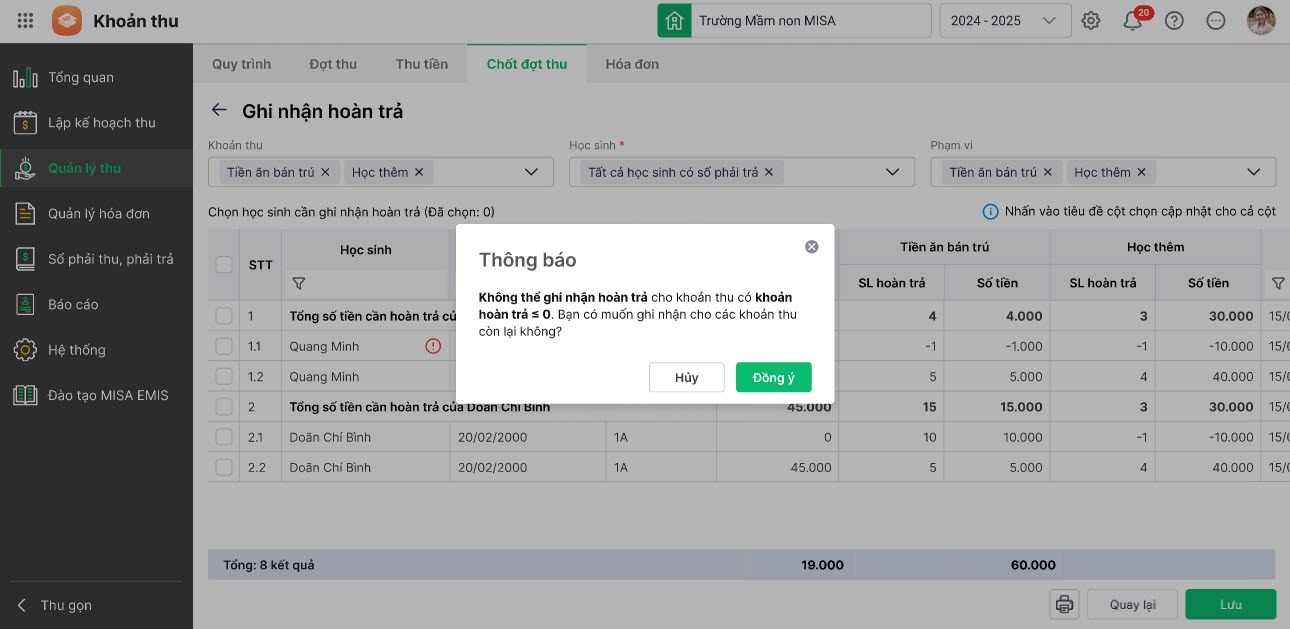This screenshot has height=629, width=1290.
Task: Open the app launcher grid icon
Action: (x=26, y=21)
